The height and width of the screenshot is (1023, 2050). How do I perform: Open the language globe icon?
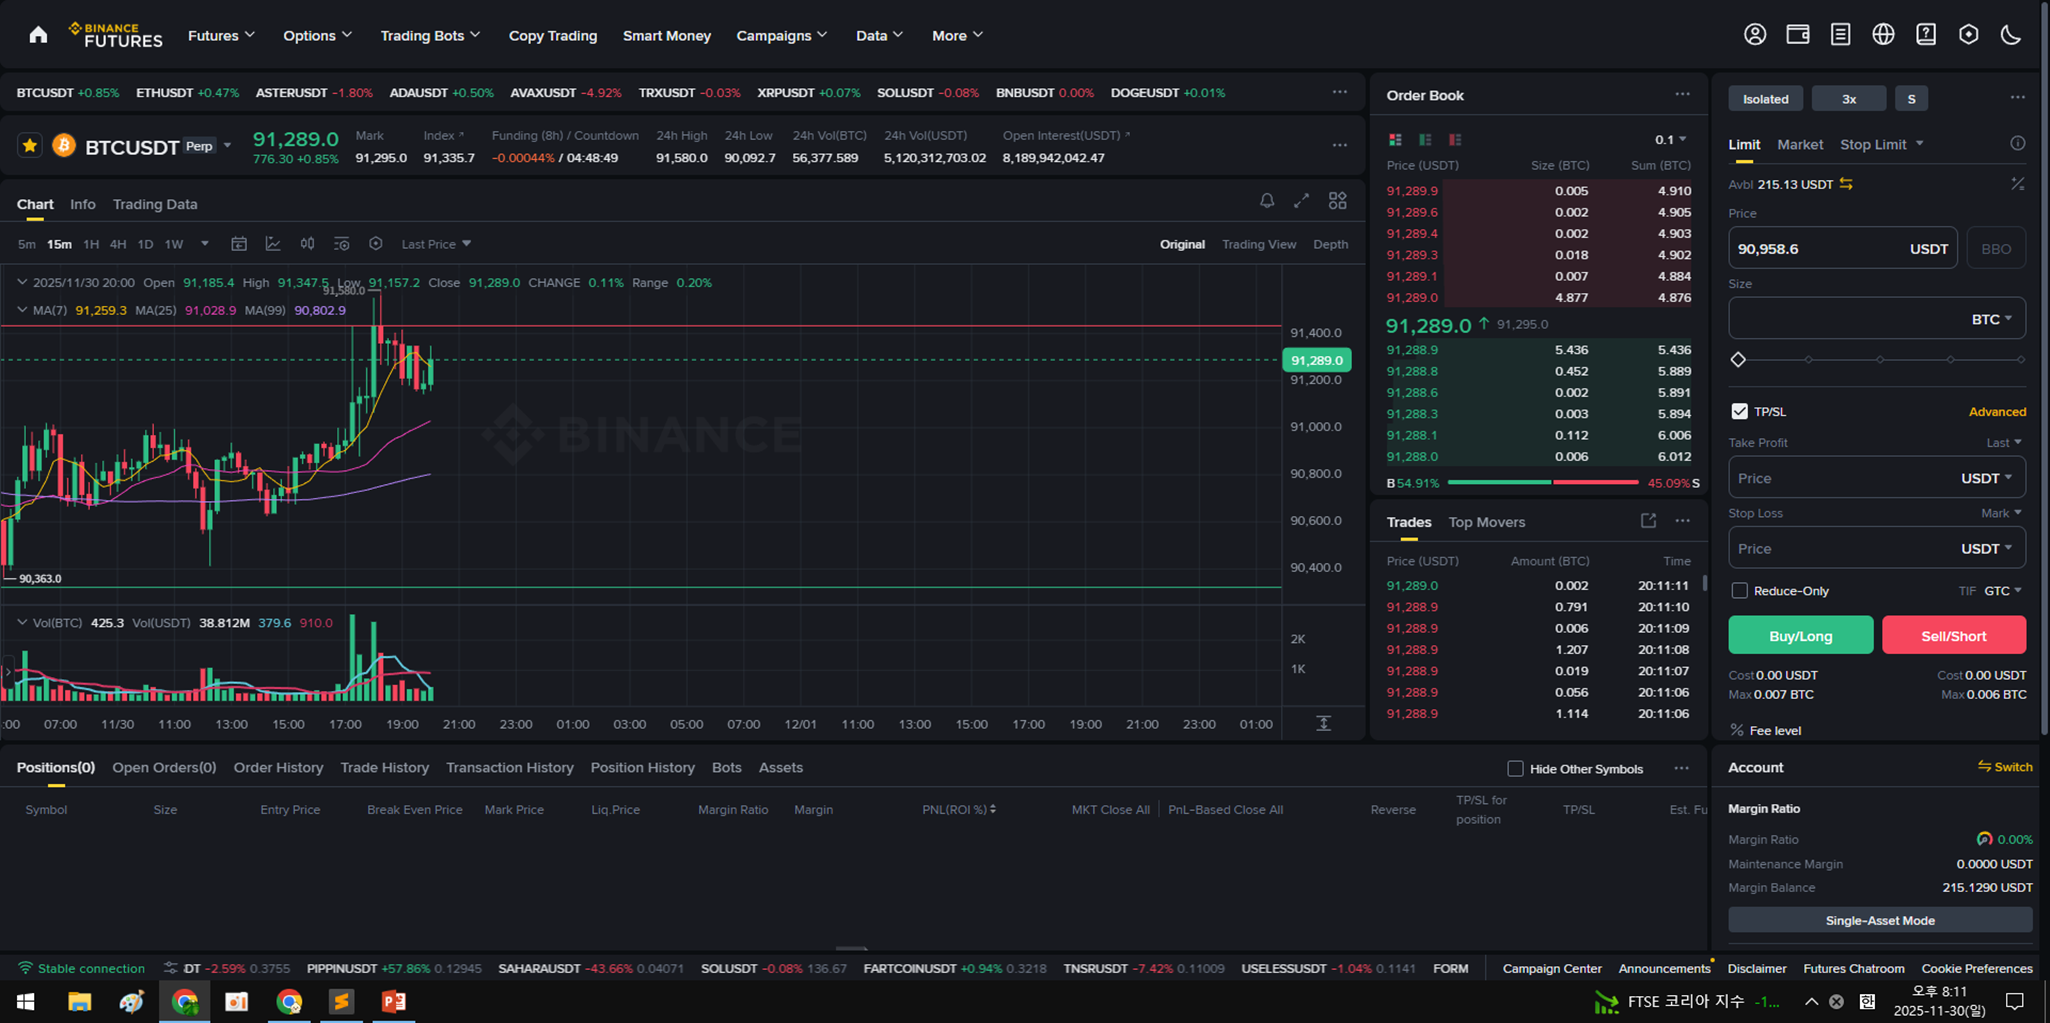[1883, 35]
